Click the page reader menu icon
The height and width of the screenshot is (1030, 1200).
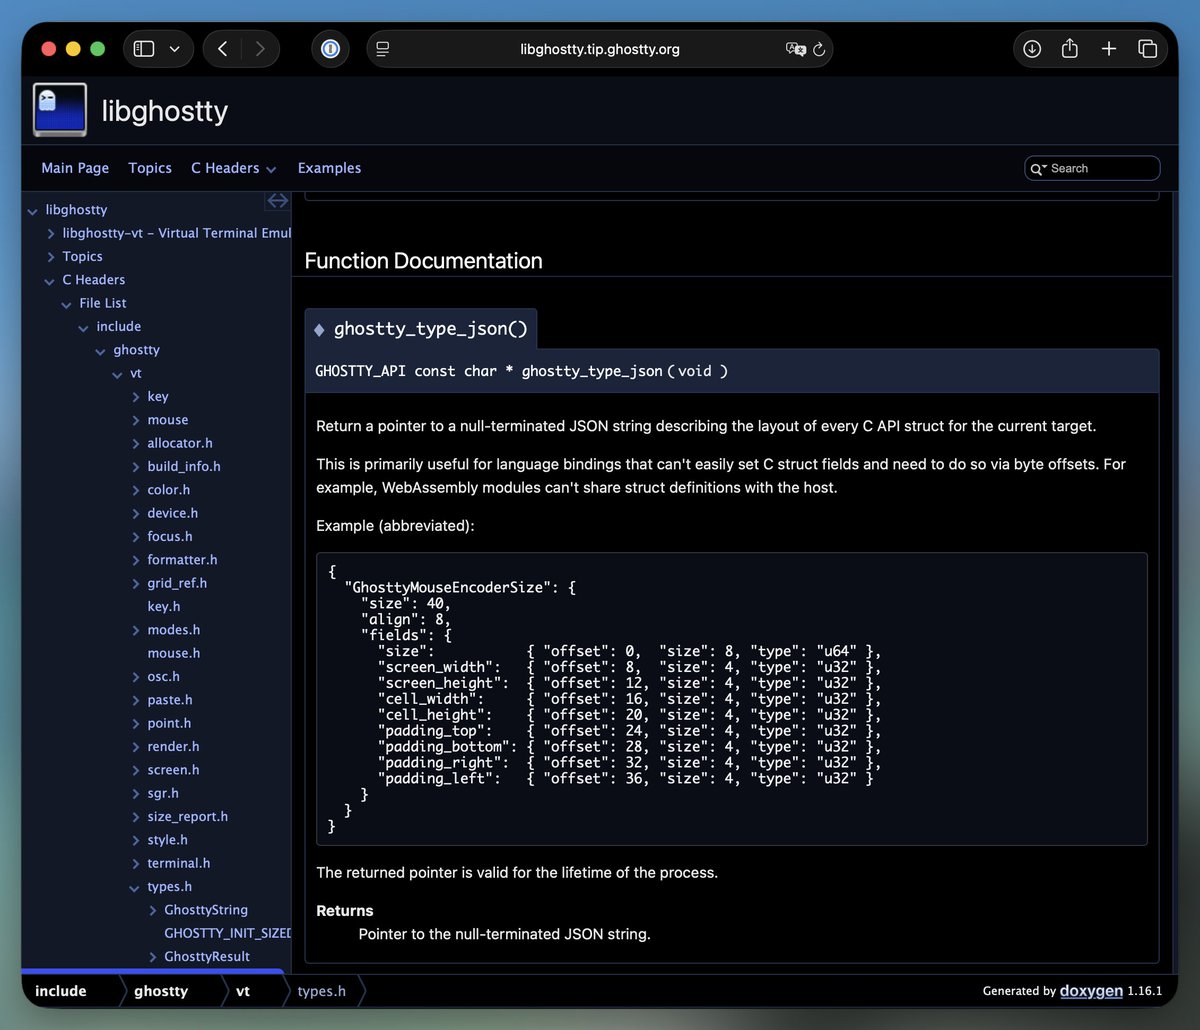pyautogui.click(x=383, y=49)
